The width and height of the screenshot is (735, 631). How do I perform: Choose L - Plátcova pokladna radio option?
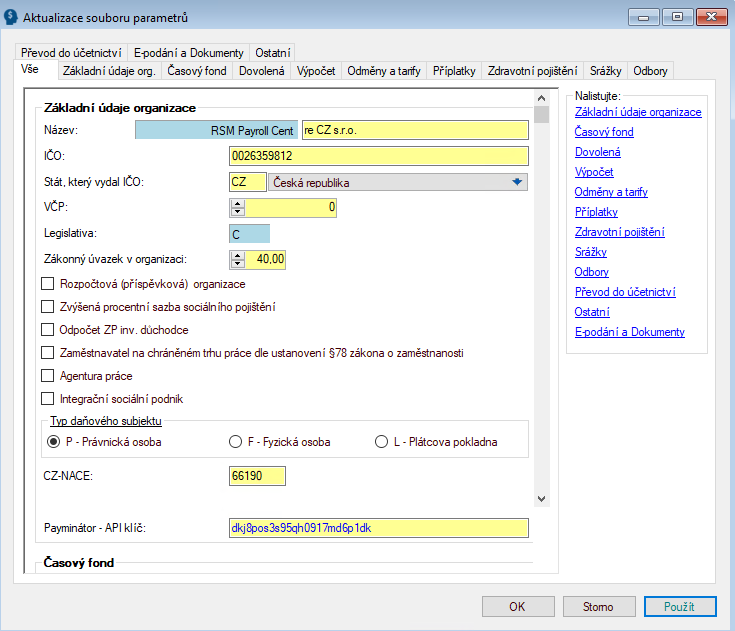tap(381, 442)
